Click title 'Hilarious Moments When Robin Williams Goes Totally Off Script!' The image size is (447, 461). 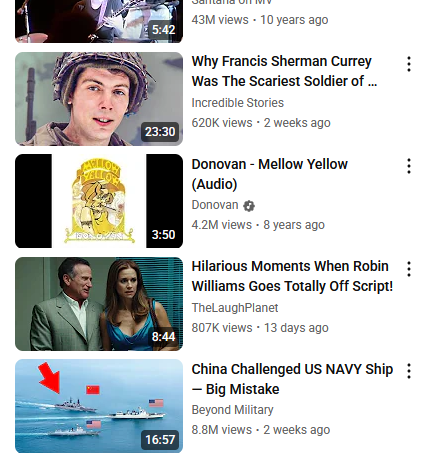pyautogui.click(x=292, y=276)
